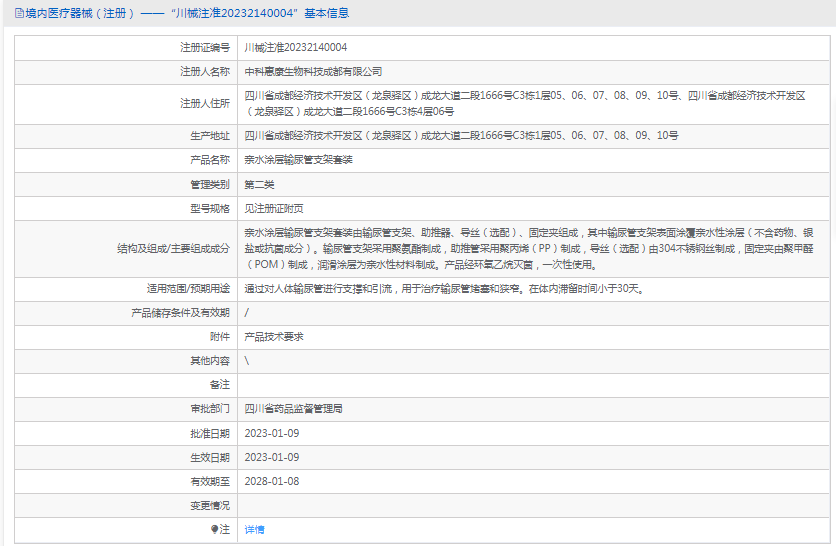Click the 注册人住所 address value
This screenshot has height=546, width=836.
click(525, 103)
